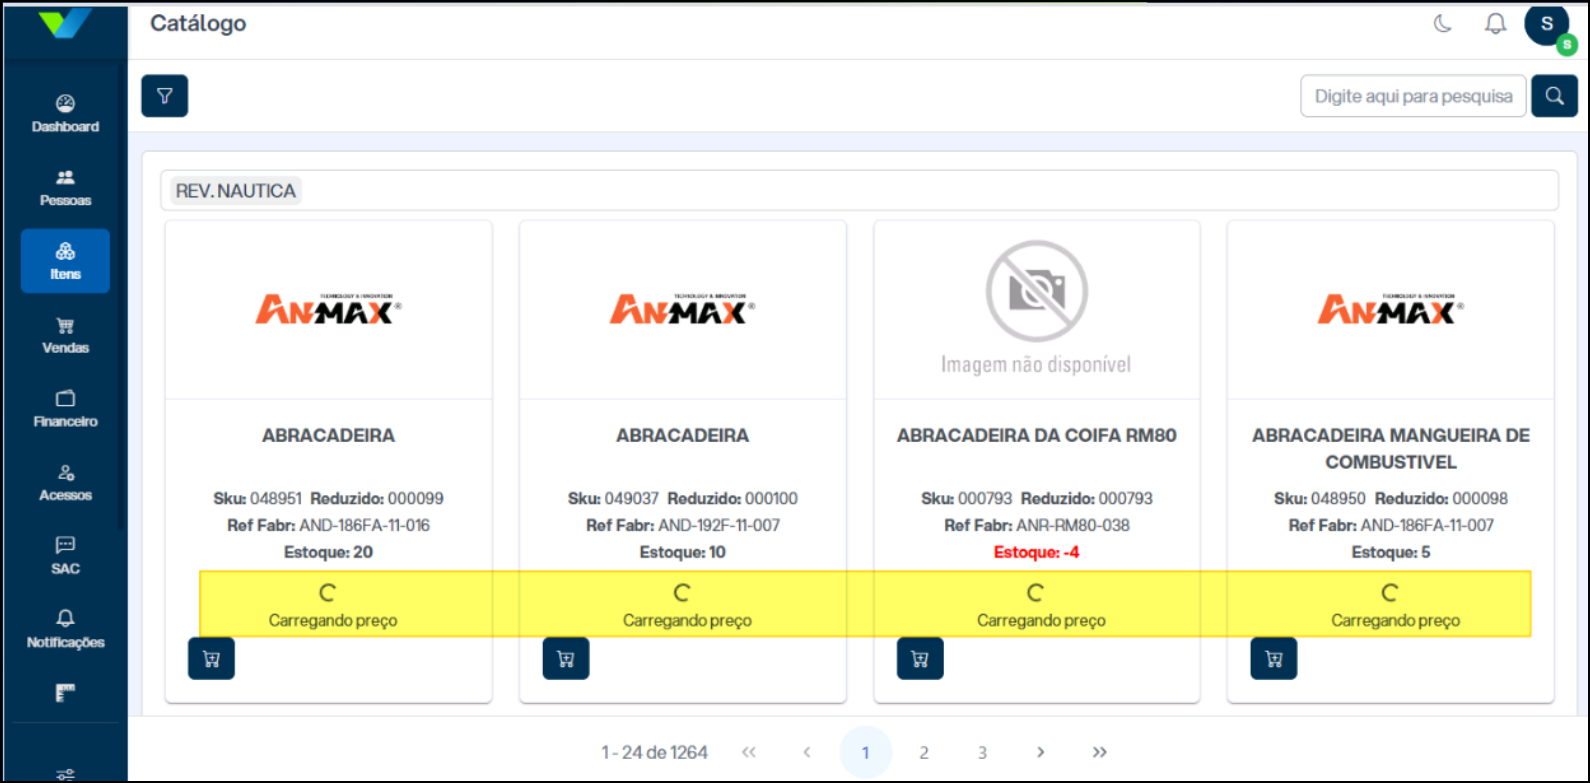Click the ruler icon in sidebar
The width and height of the screenshot is (1590, 783).
click(x=65, y=693)
